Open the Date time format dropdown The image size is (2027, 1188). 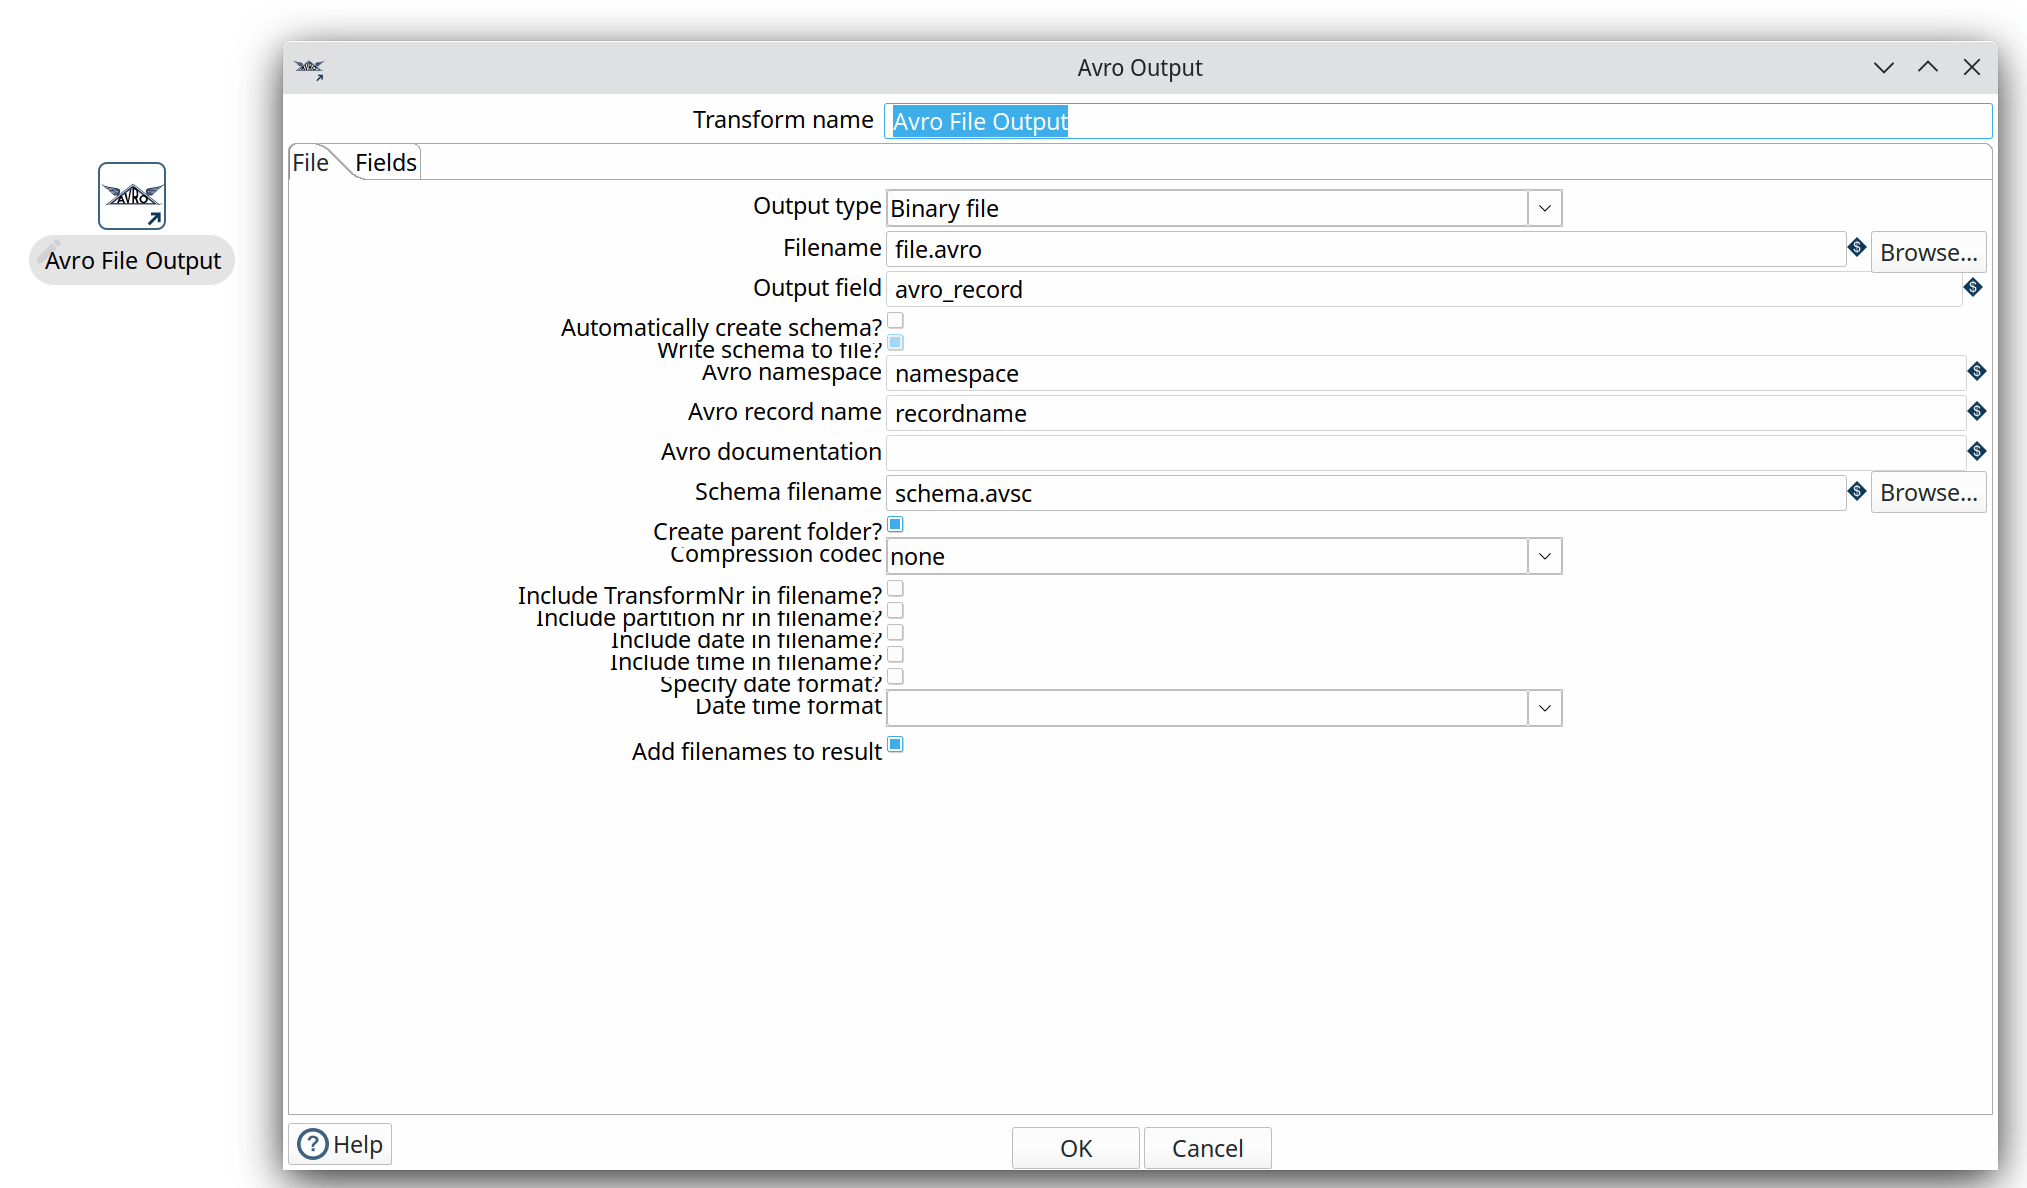point(1544,707)
